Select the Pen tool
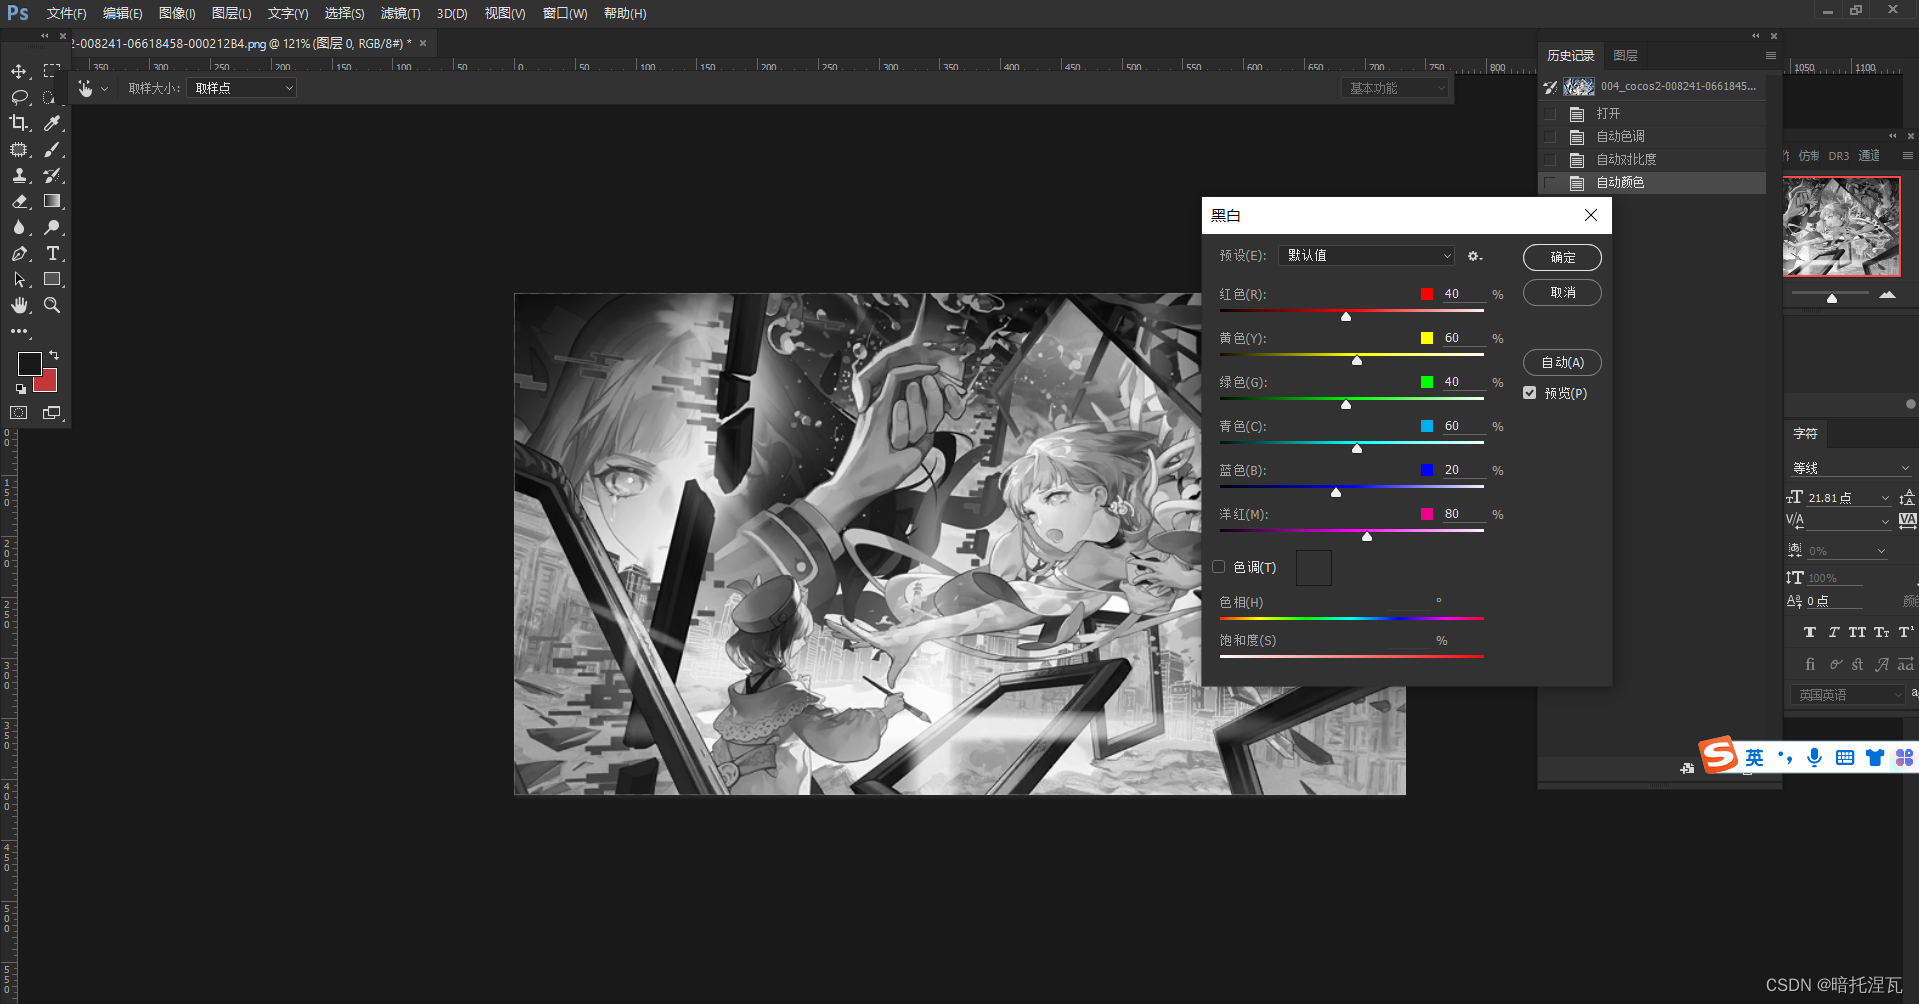Screen dimensions: 1919x1004 point(19,253)
